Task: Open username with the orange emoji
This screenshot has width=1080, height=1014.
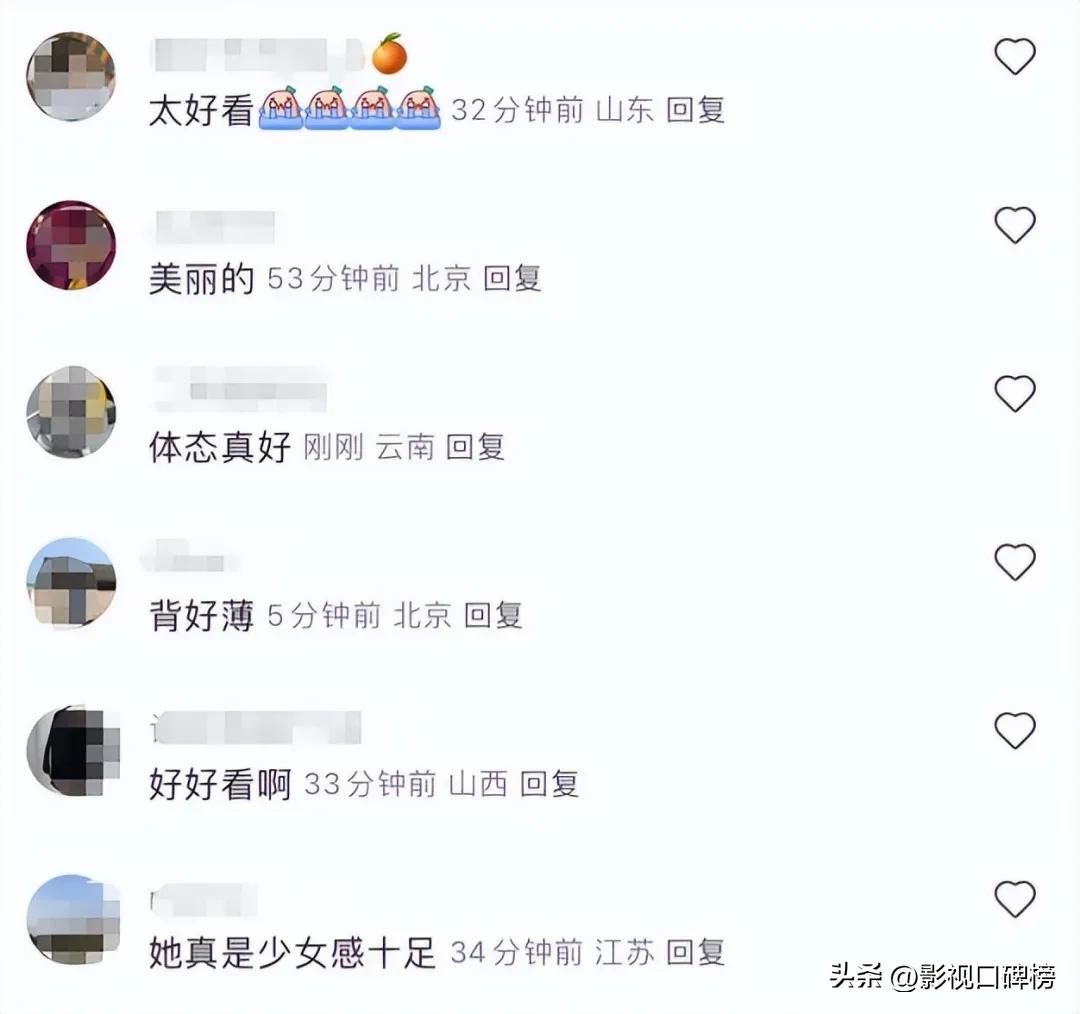Action: click(x=279, y=54)
